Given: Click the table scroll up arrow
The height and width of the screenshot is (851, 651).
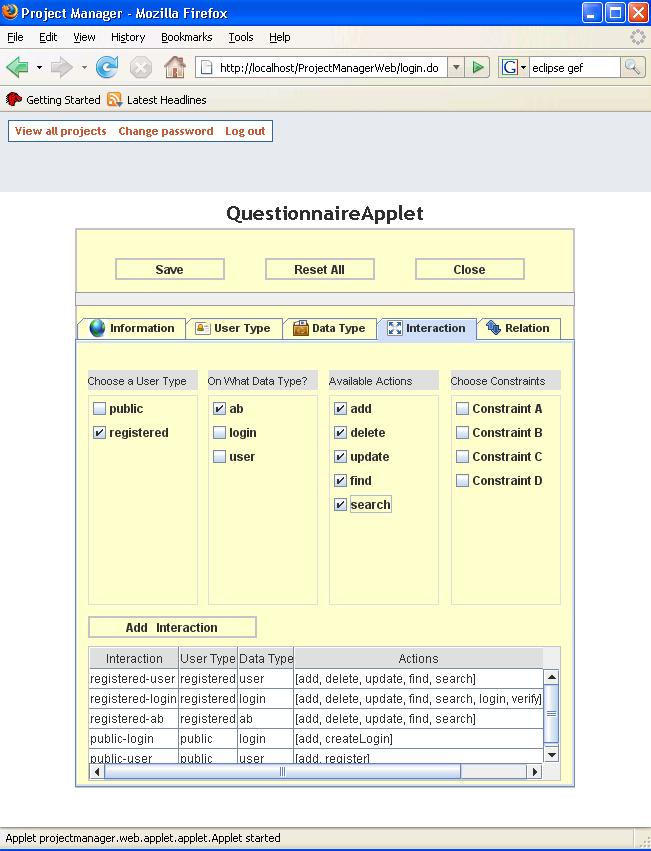Looking at the screenshot, I should (x=551, y=677).
